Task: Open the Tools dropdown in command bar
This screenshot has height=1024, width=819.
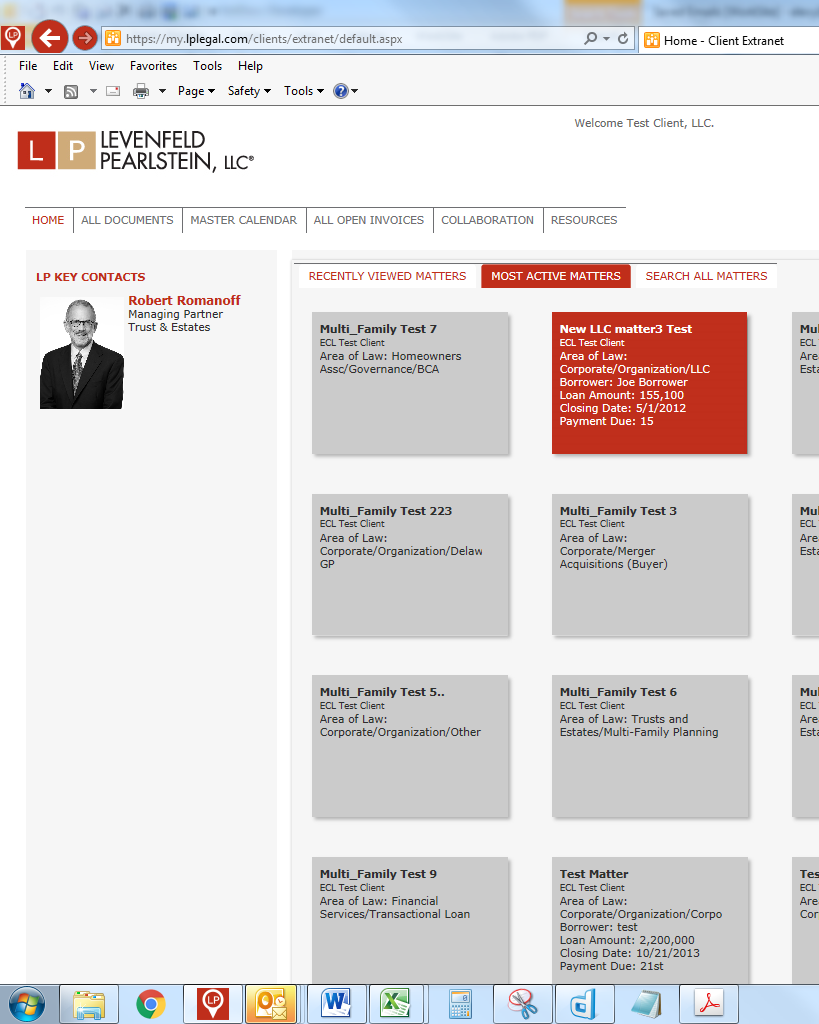Action: click(304, 91)
